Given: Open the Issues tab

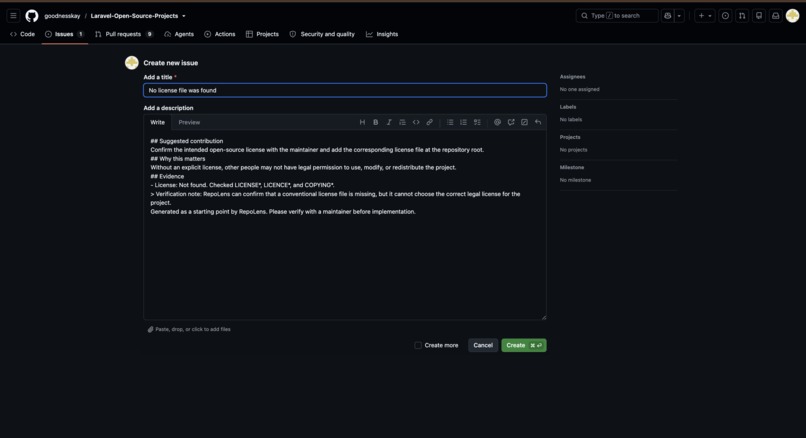Looking at the screenshot, I should tap(64, 34).
